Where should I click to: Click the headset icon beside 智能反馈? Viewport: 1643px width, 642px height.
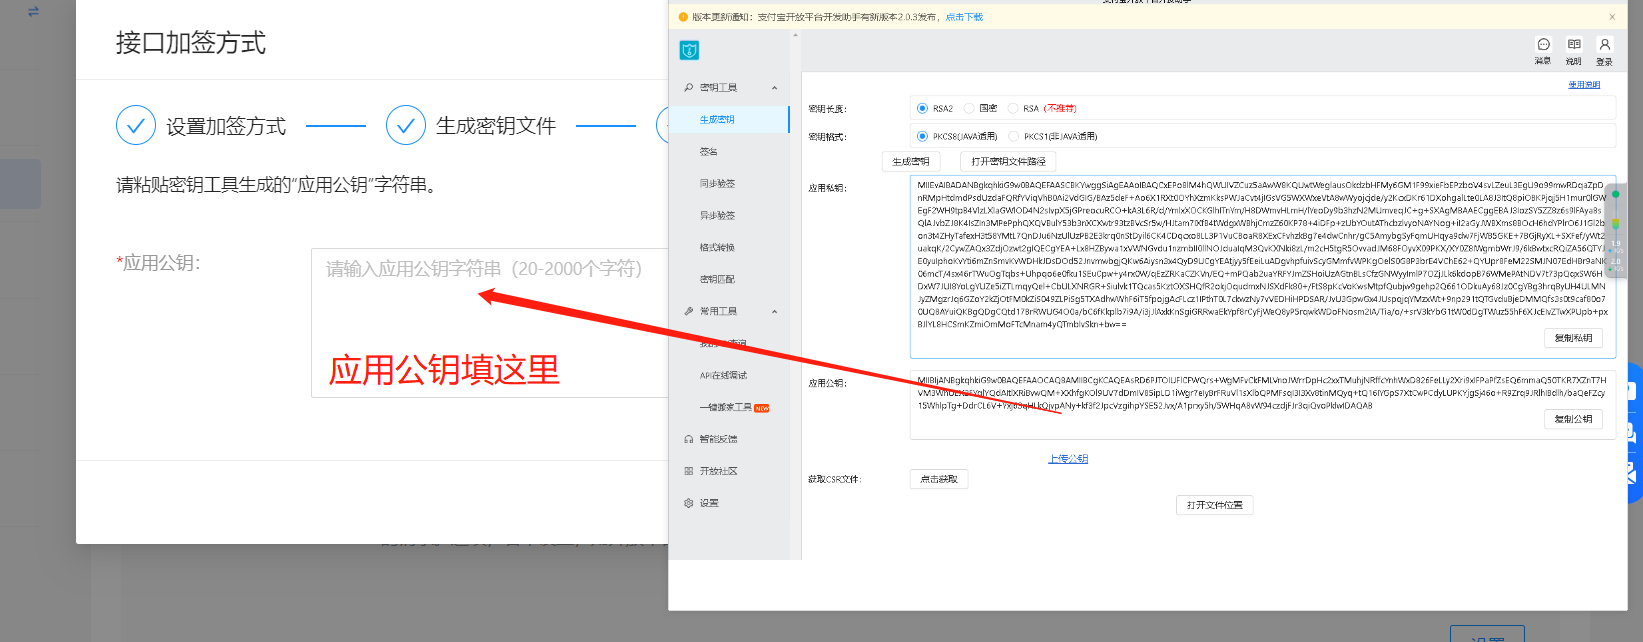point(689,439)
